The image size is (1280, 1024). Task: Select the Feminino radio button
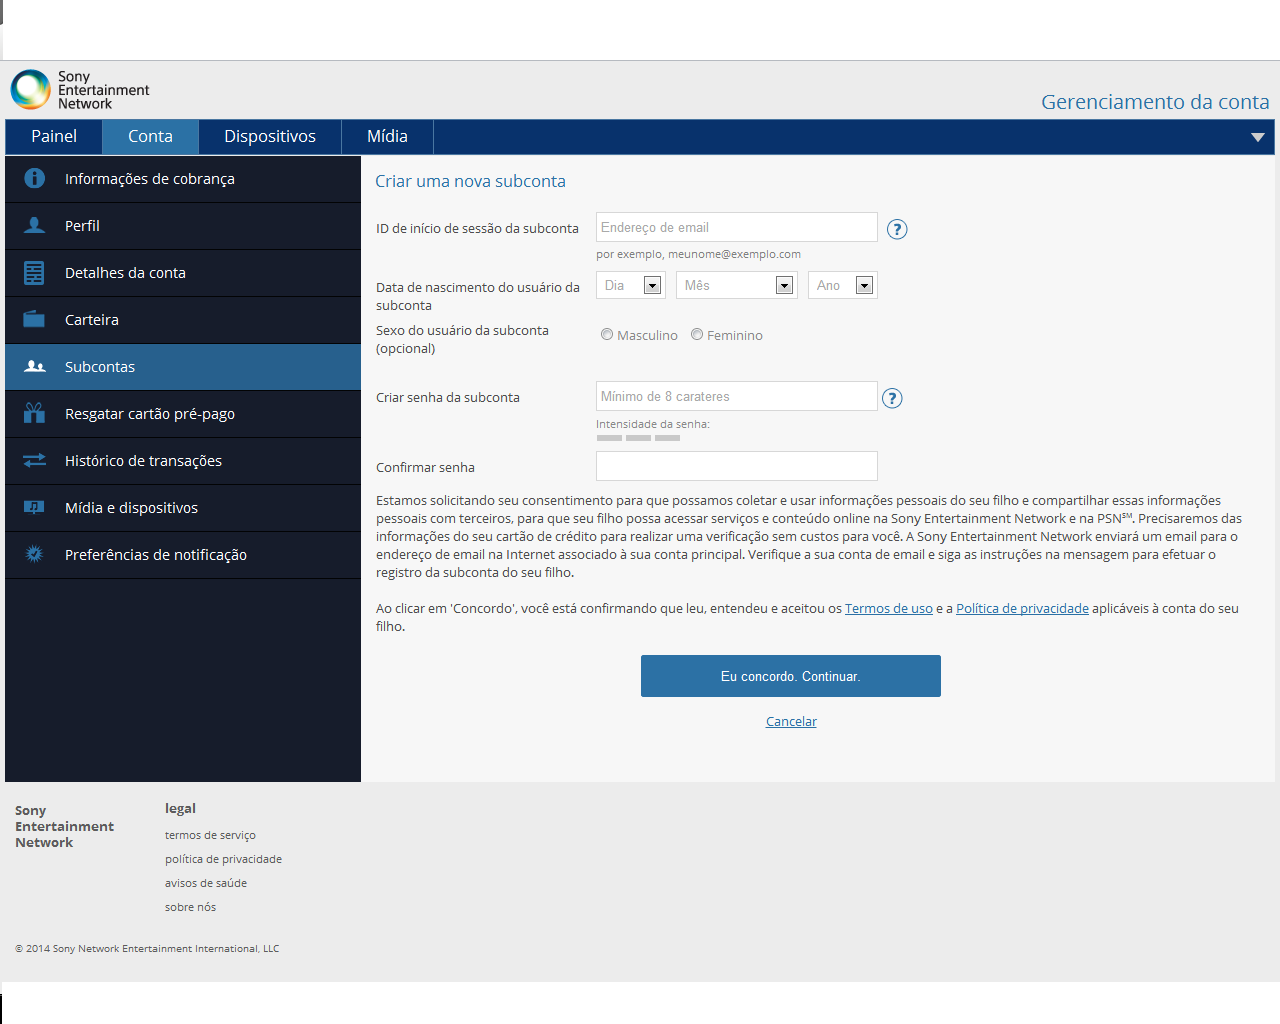coord(697,335)
